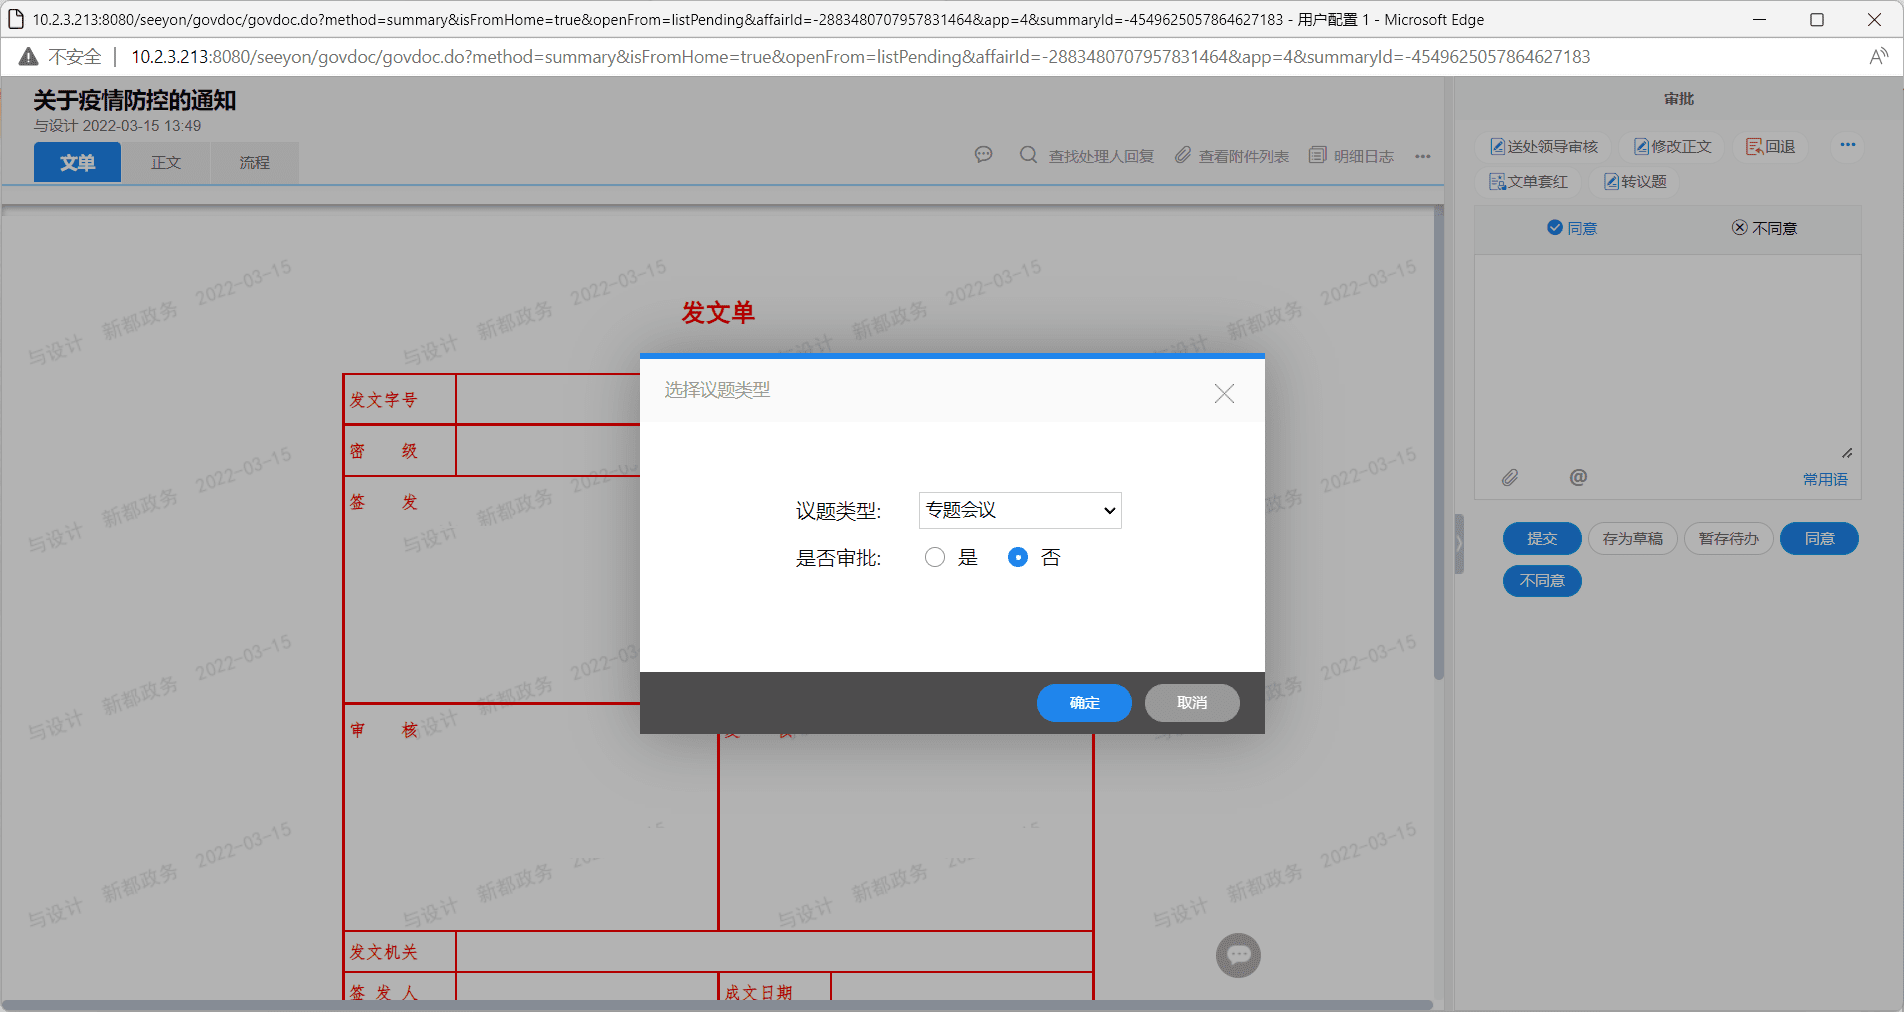Open the comment bubble icon in toolbar
The width and height of the screenshot is (1904, 1012).
point(984,155)
